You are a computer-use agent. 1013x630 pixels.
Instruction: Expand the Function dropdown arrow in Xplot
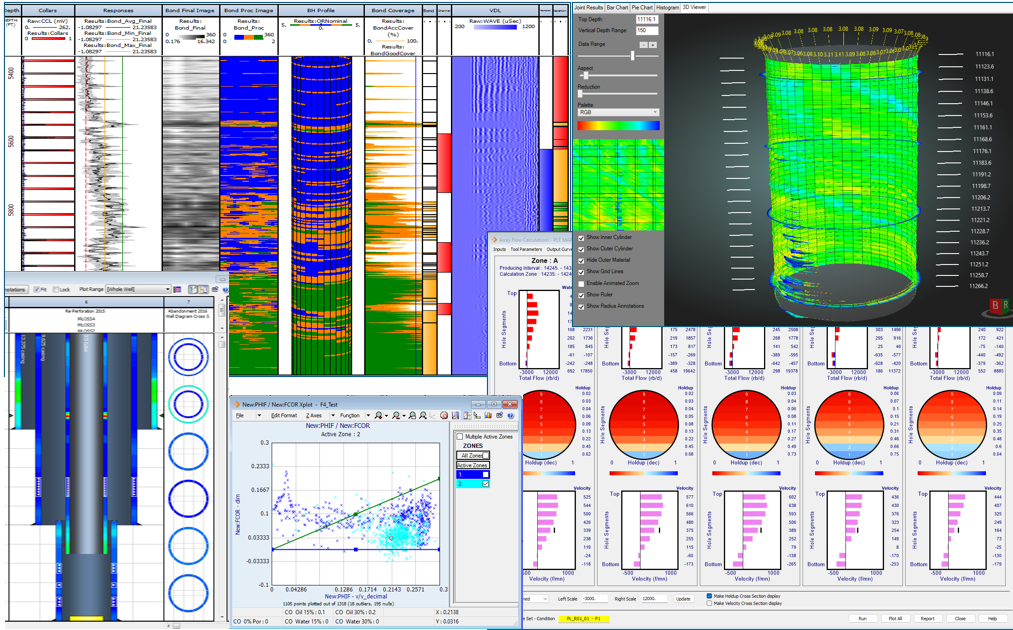[x=368, y=415]
